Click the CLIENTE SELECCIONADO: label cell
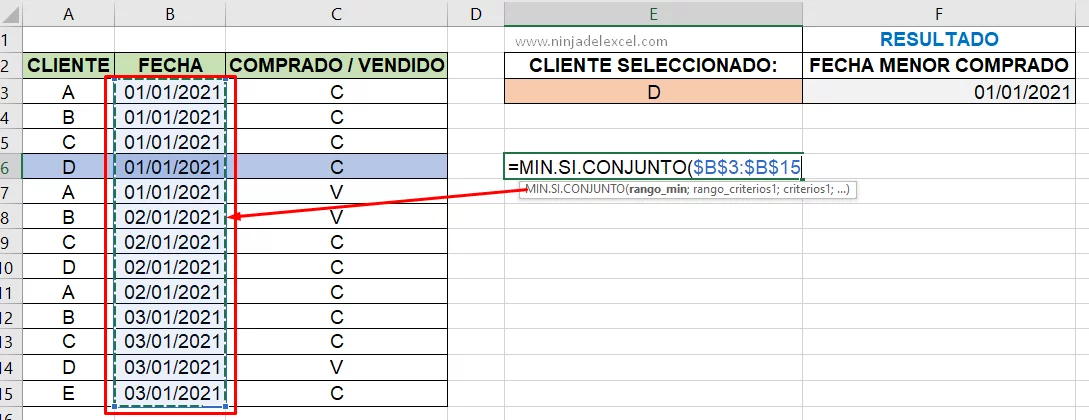The height and width of the screenshot is (420, 1089). (653, 66)
